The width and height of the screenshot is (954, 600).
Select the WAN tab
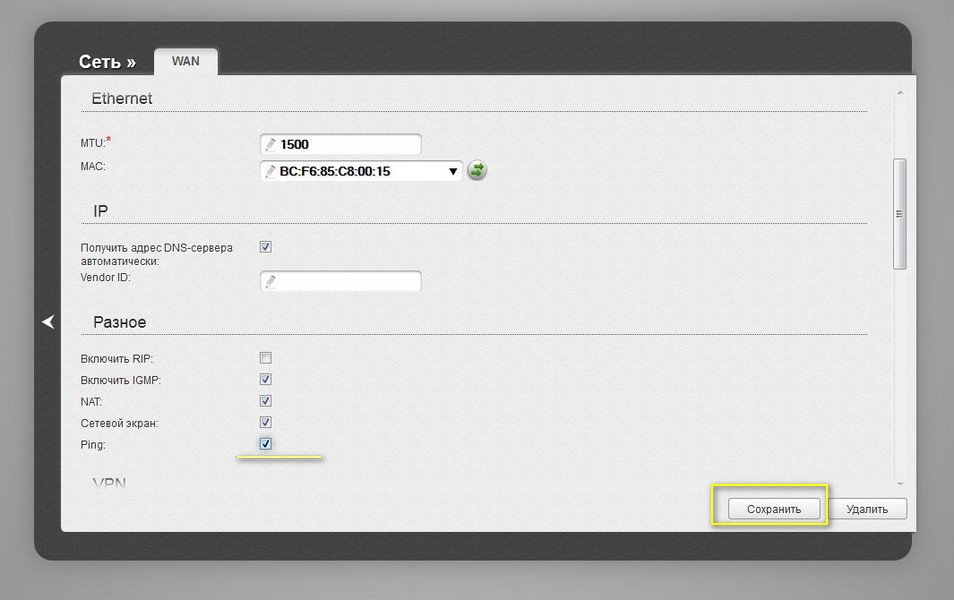pyautogui.click(x=186, y=61)
